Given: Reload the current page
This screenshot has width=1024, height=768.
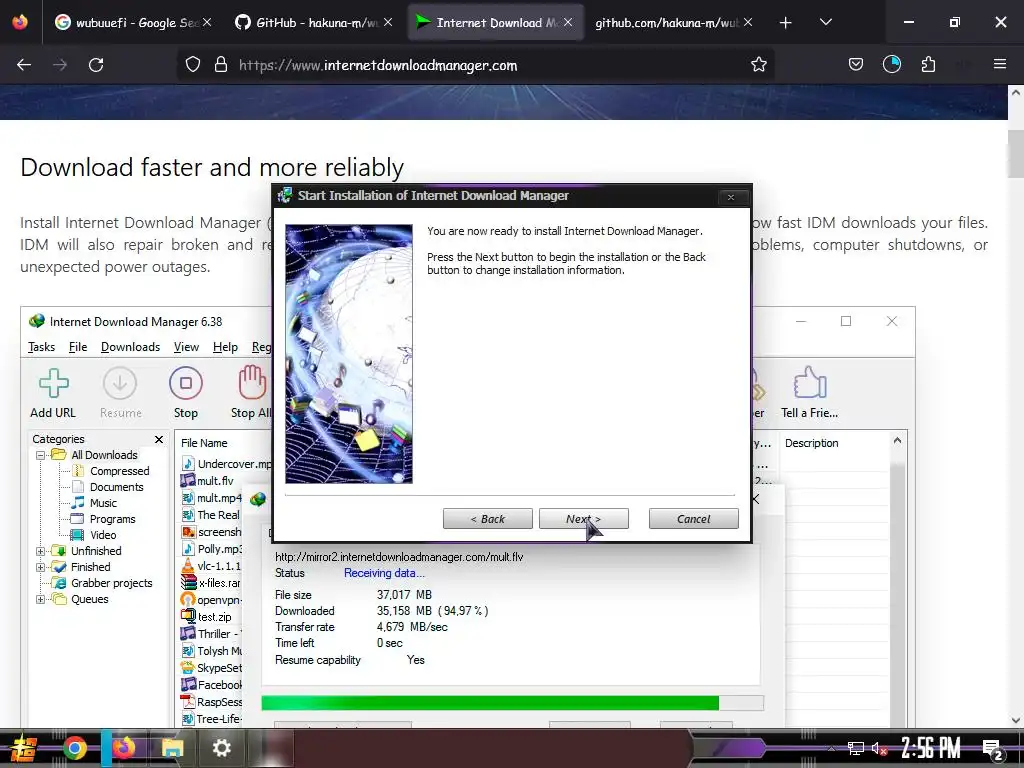Looking at the screenshot, I should tap(96, 65).
